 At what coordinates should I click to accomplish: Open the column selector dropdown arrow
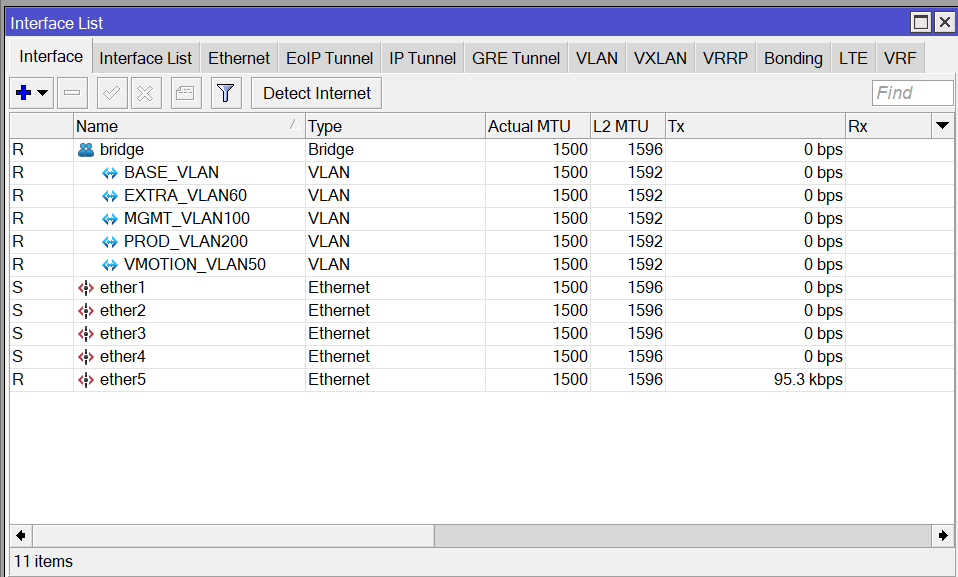click(942, 126)
